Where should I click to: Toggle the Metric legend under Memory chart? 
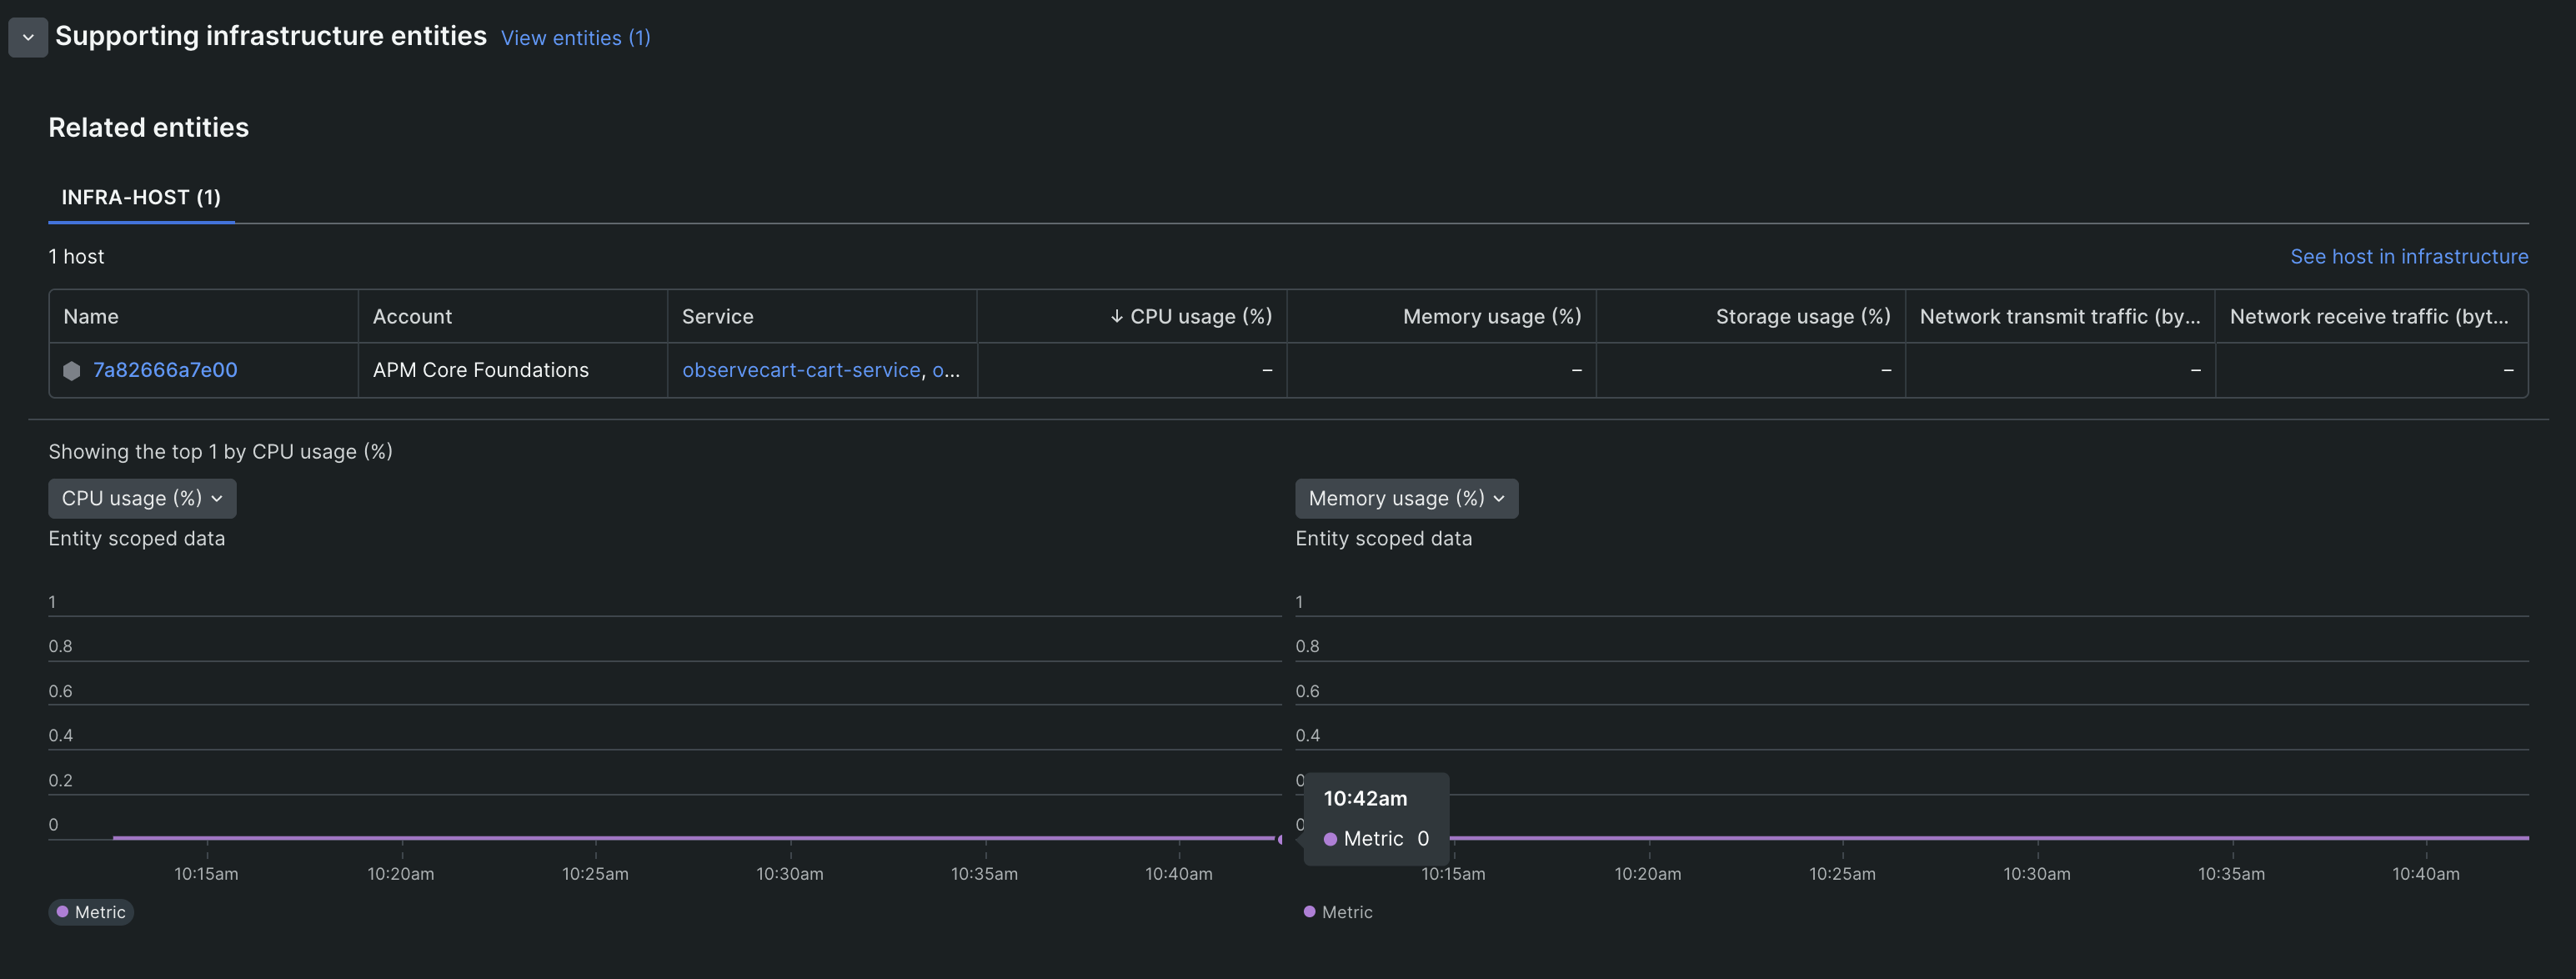(1338, 912)
